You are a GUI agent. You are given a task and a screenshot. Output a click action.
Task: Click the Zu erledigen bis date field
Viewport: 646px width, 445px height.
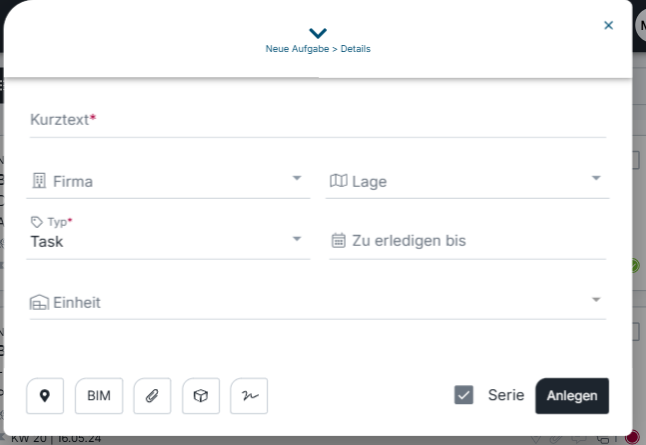click(x=468, y=241)
